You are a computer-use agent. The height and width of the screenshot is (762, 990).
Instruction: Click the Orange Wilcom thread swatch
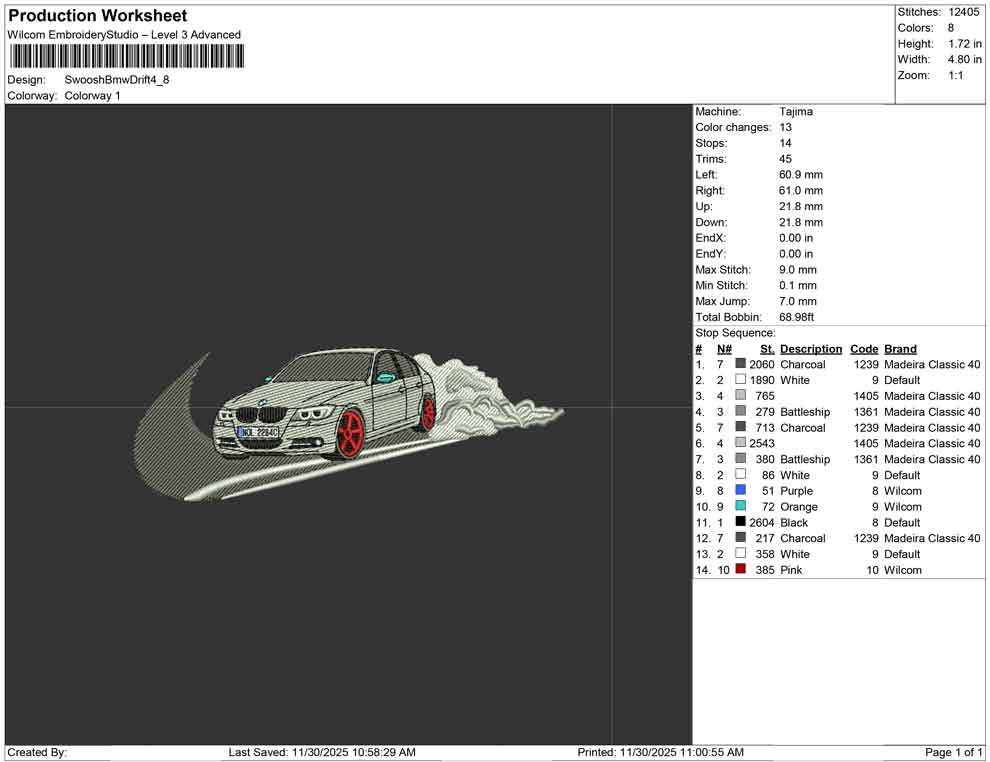pyautogui.click(x=740, y=507)
